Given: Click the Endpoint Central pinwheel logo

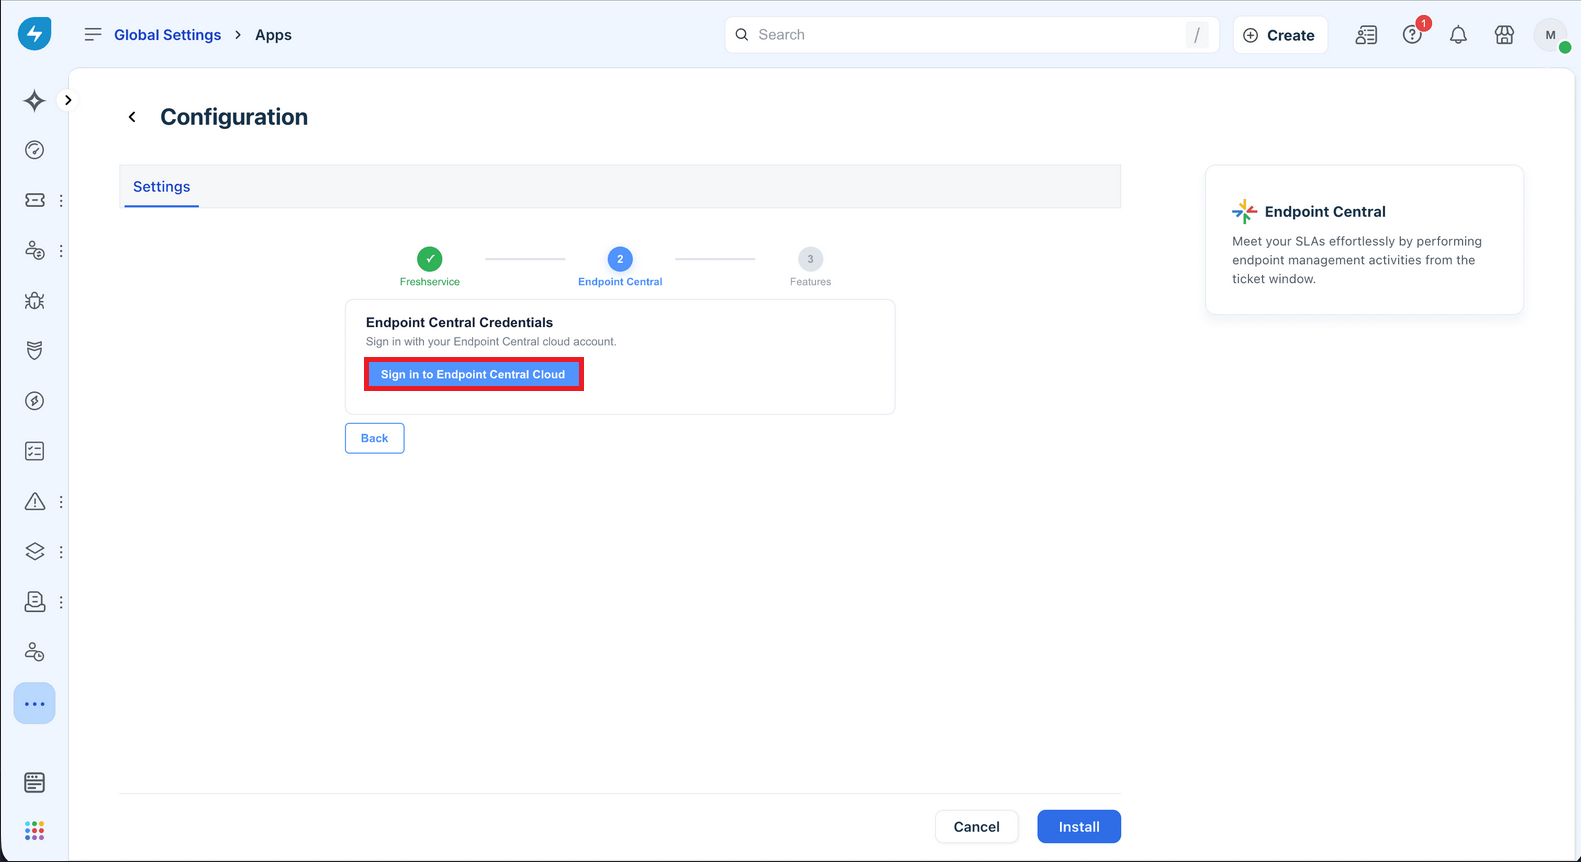Looking at the screenshot, I should click(1244, 211).
